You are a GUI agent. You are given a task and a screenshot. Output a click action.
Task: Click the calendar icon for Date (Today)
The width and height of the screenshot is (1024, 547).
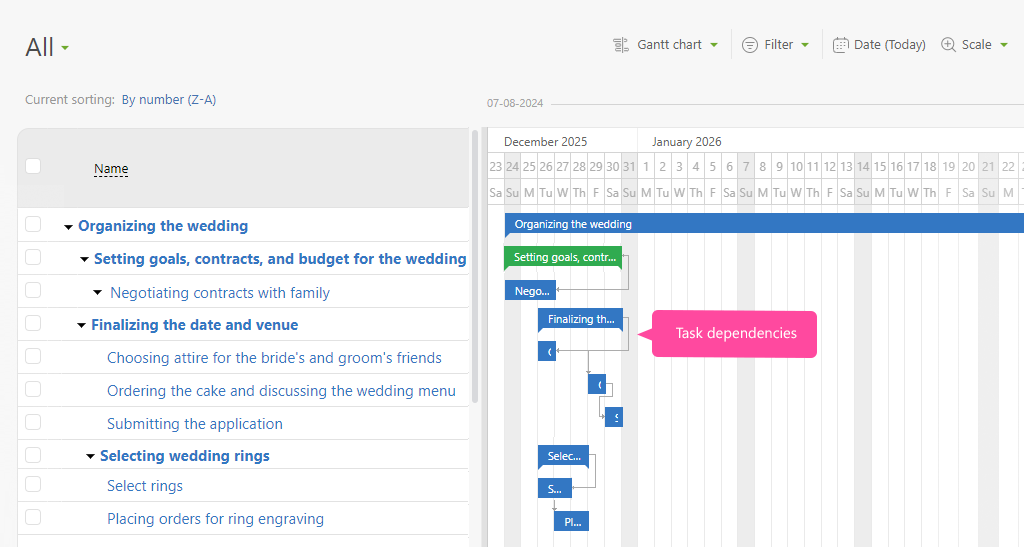pos(841,45)
